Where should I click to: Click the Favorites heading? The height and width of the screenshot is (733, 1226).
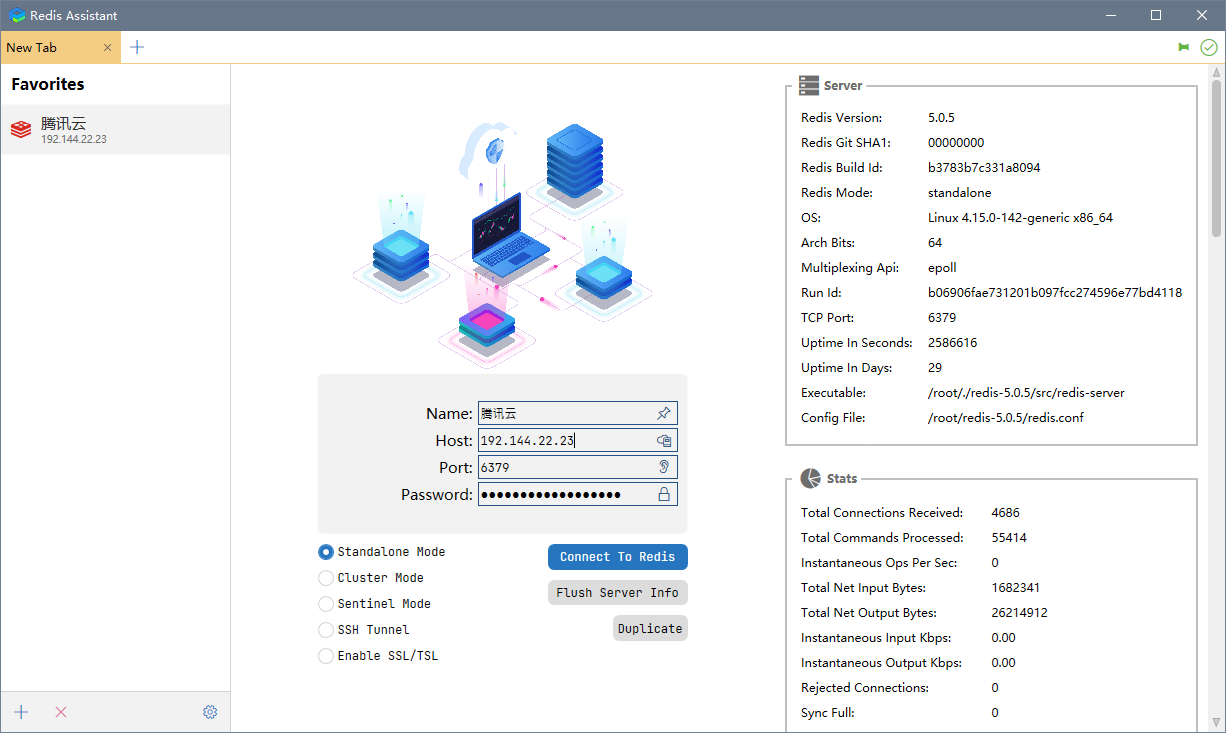click(48, 84)
